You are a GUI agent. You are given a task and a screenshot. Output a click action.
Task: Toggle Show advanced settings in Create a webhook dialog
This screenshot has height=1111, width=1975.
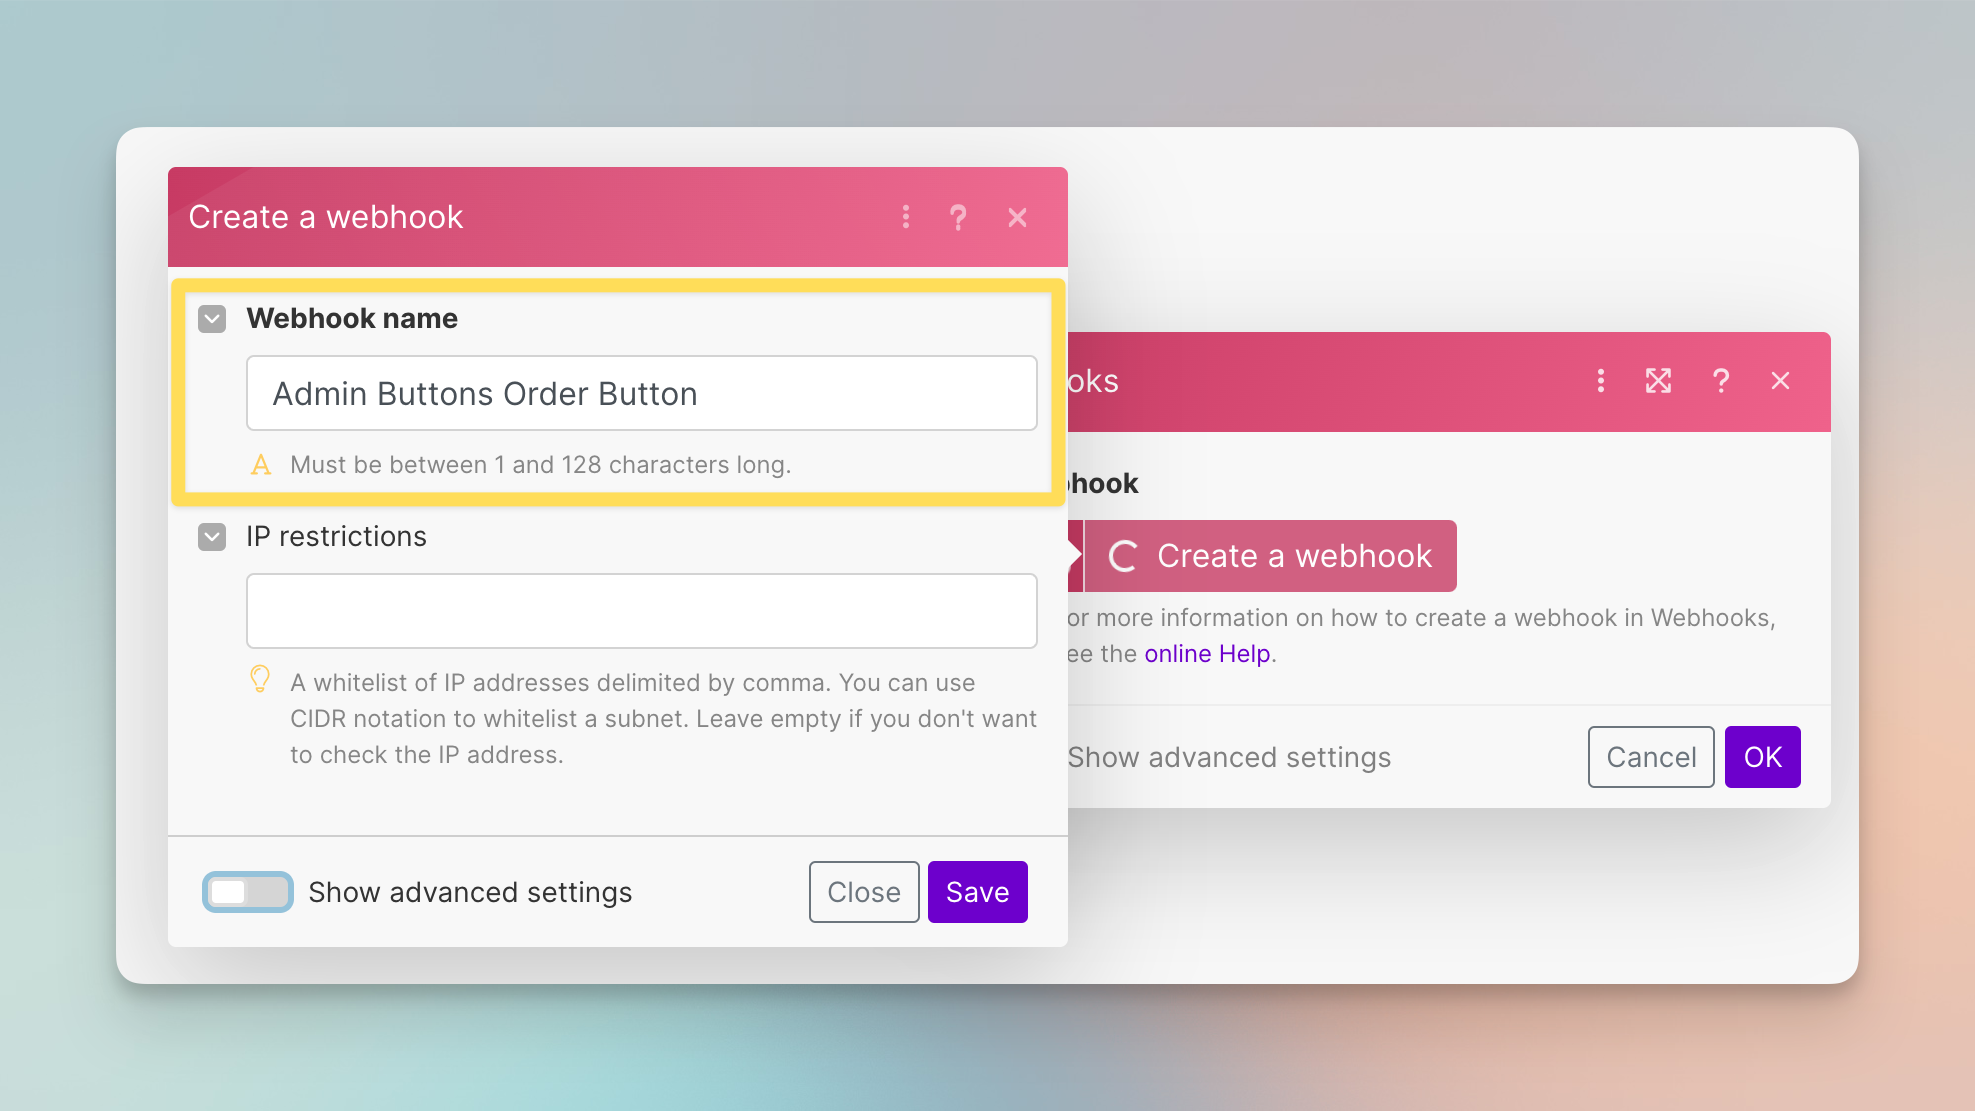248,892
